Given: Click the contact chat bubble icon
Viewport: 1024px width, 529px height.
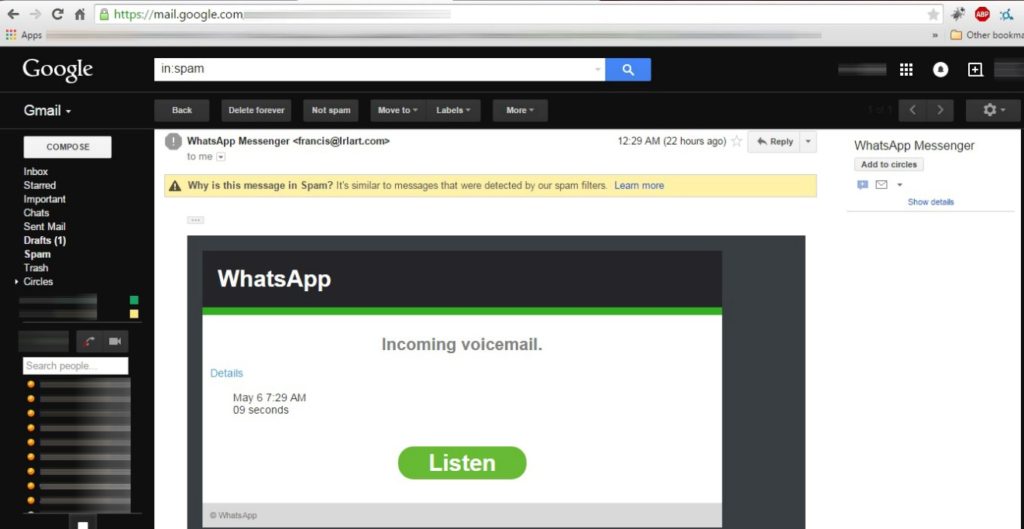Looking at the screenshot, I should (862, 185).
